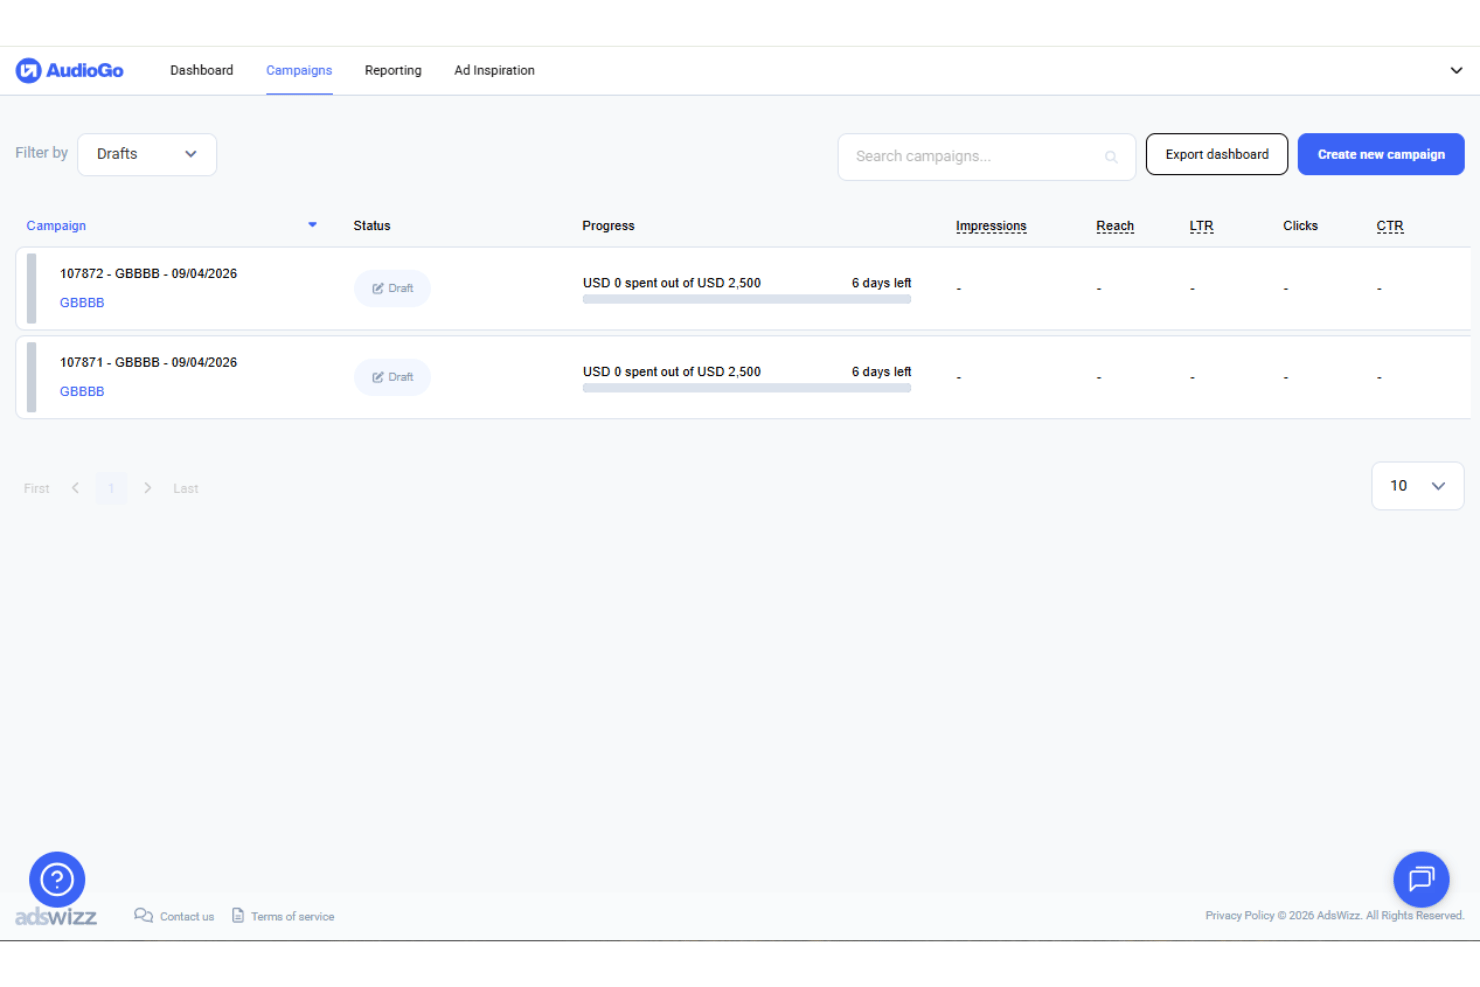Viewport: 1480px width, 987px height.
Task: Click the progress bar of campaign 107871
Action: pyautogui.click(x=747, y=388)
